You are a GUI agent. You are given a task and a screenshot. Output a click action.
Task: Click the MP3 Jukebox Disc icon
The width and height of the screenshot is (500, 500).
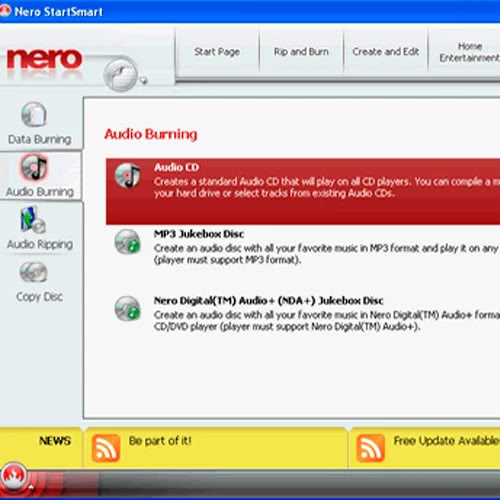tap(127, 242)
